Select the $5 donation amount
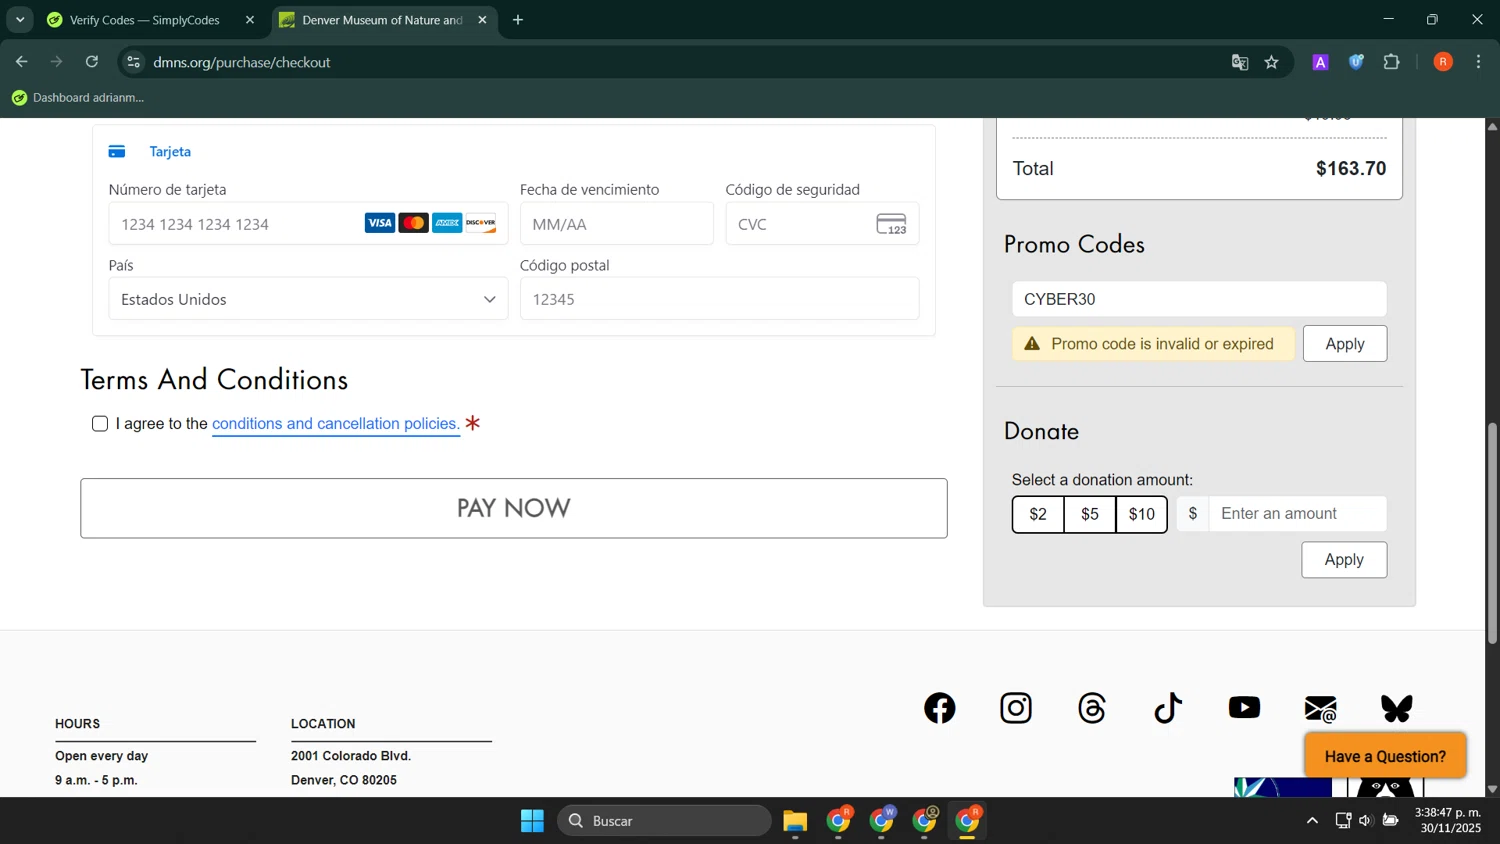This screenshot has height=844, width=1500. (1090, 514)
